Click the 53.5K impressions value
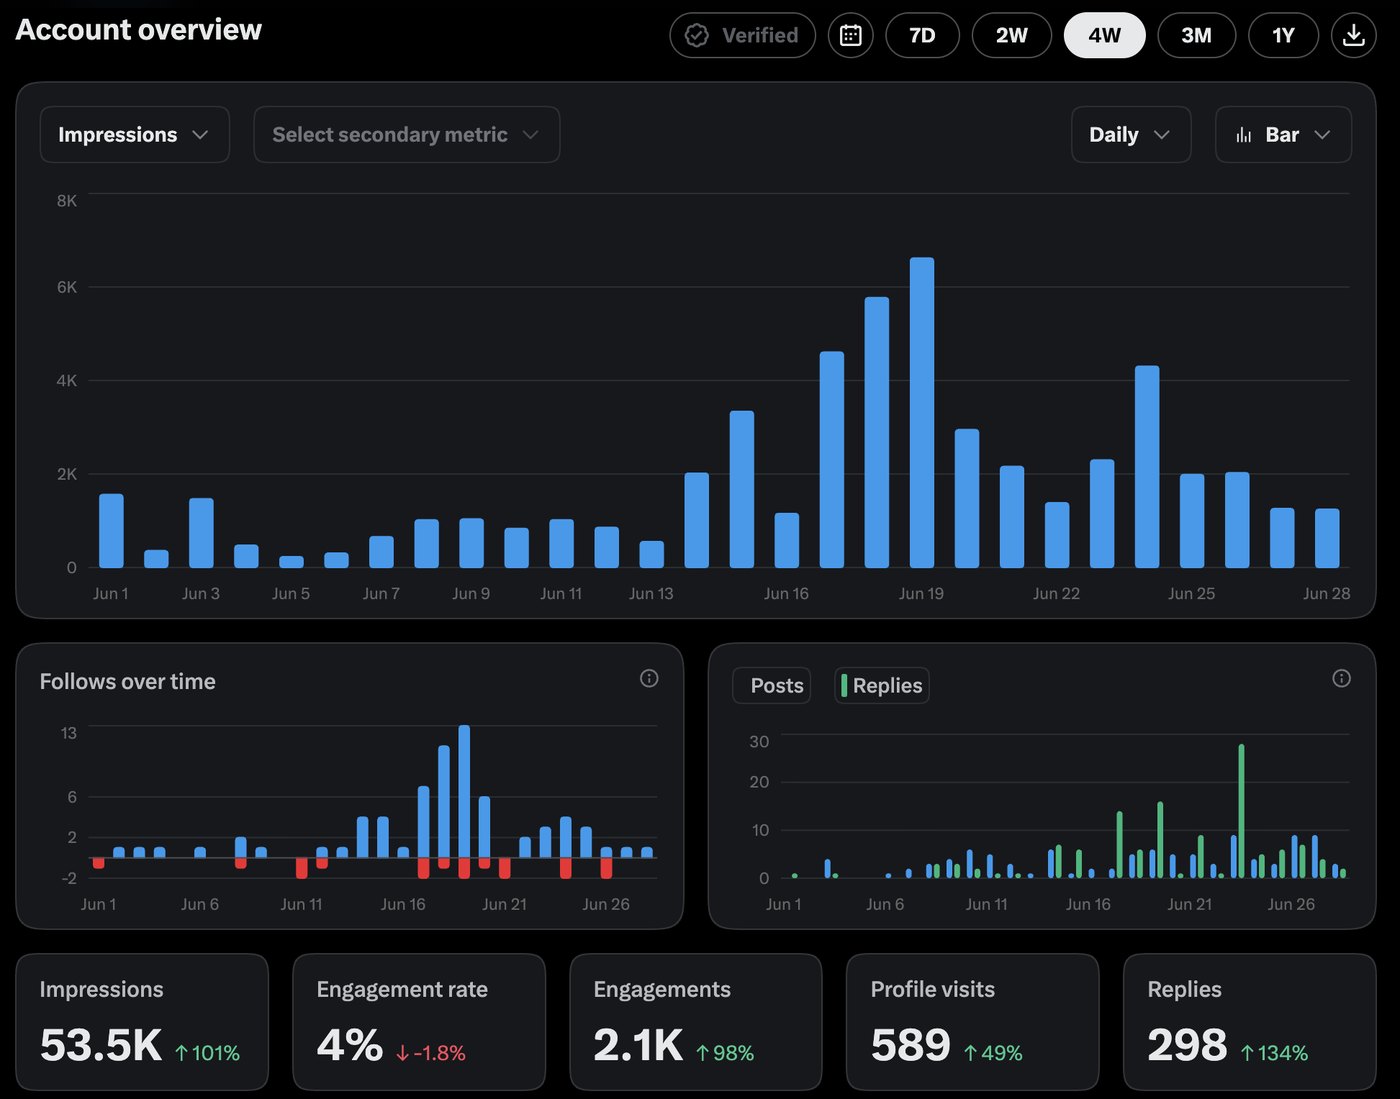The height and width of the screenshot is (1099, 1400). point(101,1045)
